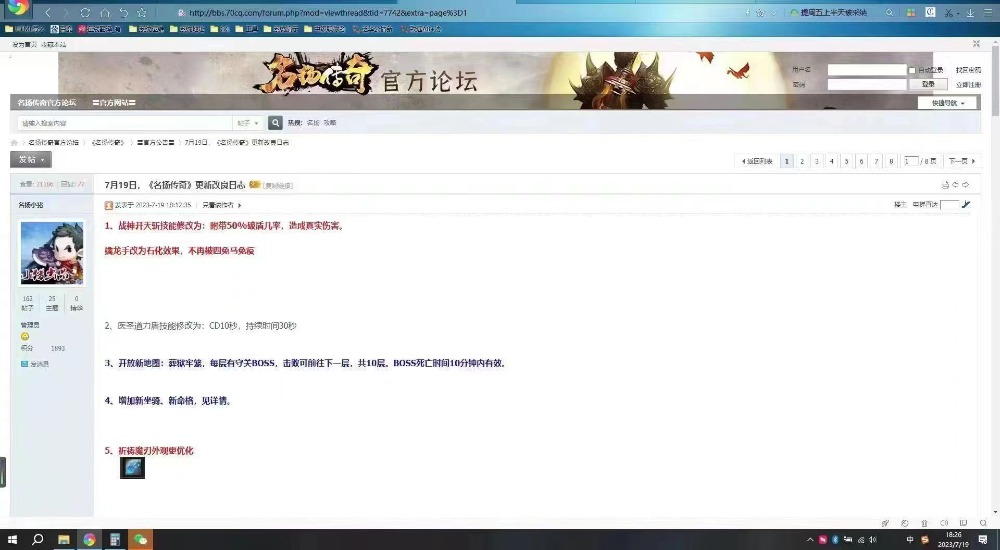Click the previous post arrow beside print icon

point(955,185)
